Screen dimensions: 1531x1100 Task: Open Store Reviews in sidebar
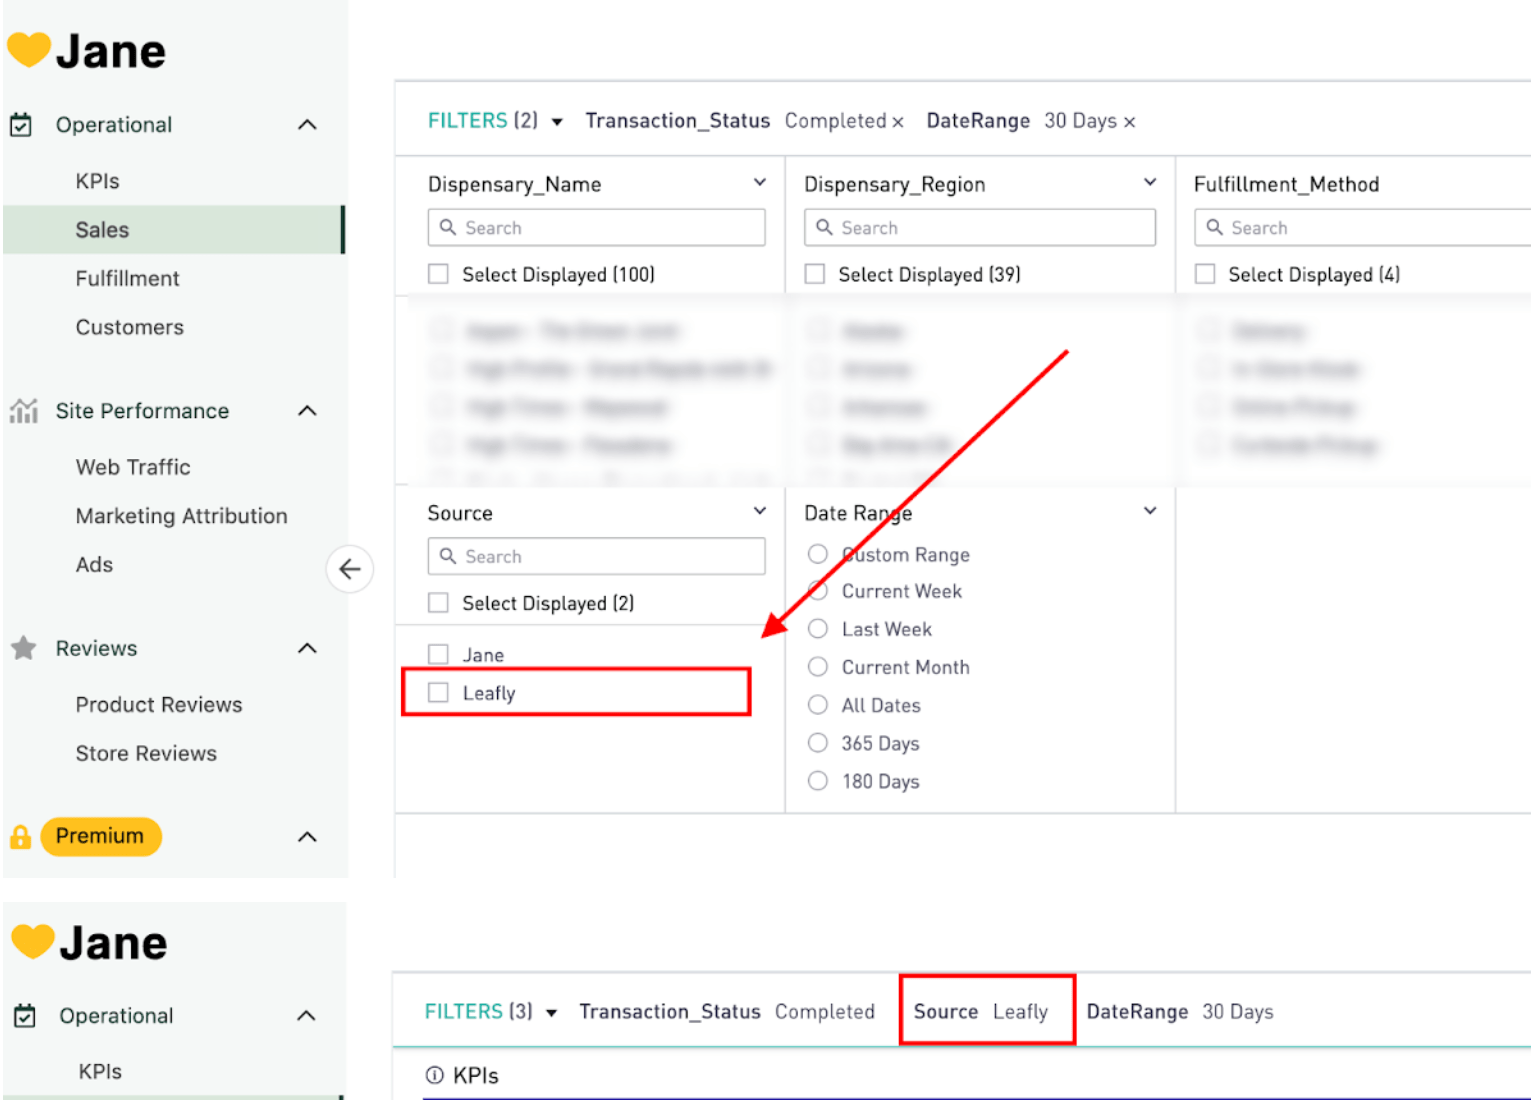point(146,754)
